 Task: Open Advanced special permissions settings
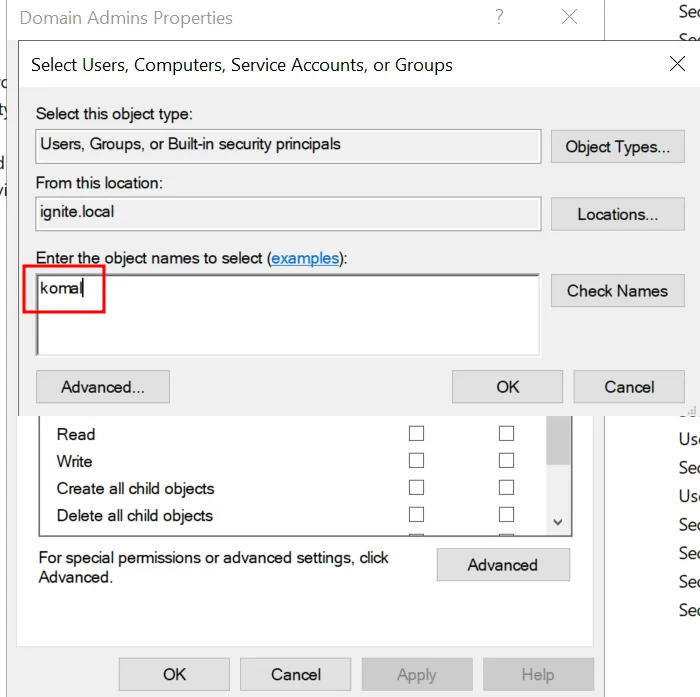502,565
